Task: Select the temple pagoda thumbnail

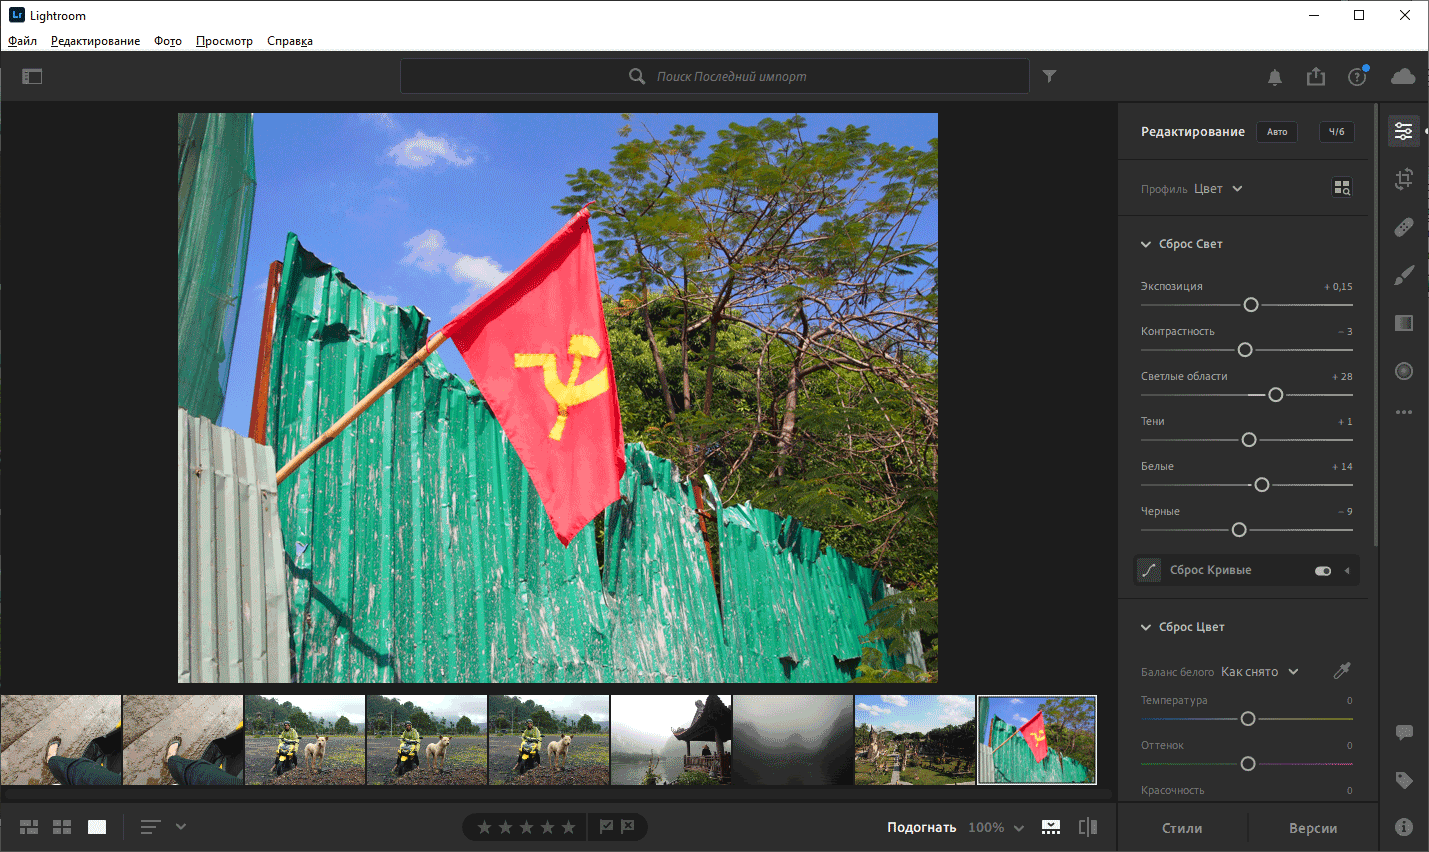Action: coord(671,740)
